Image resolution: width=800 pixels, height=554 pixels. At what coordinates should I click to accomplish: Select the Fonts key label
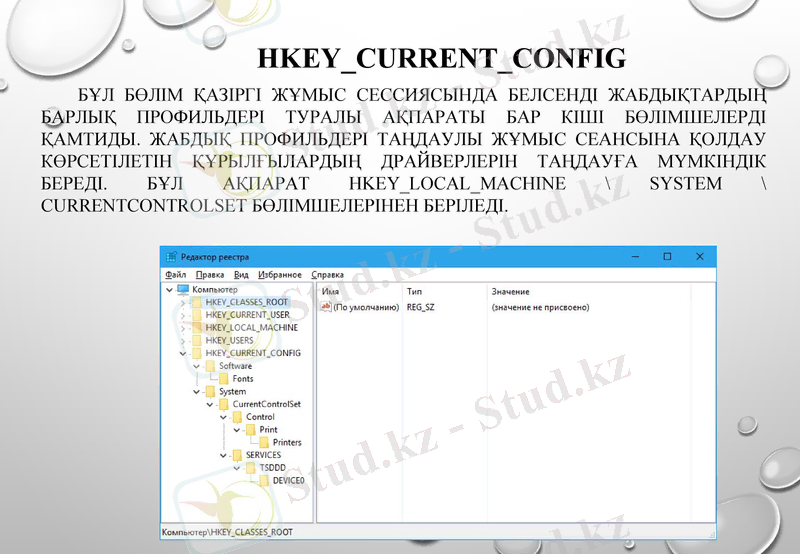(x=243, y=379)
